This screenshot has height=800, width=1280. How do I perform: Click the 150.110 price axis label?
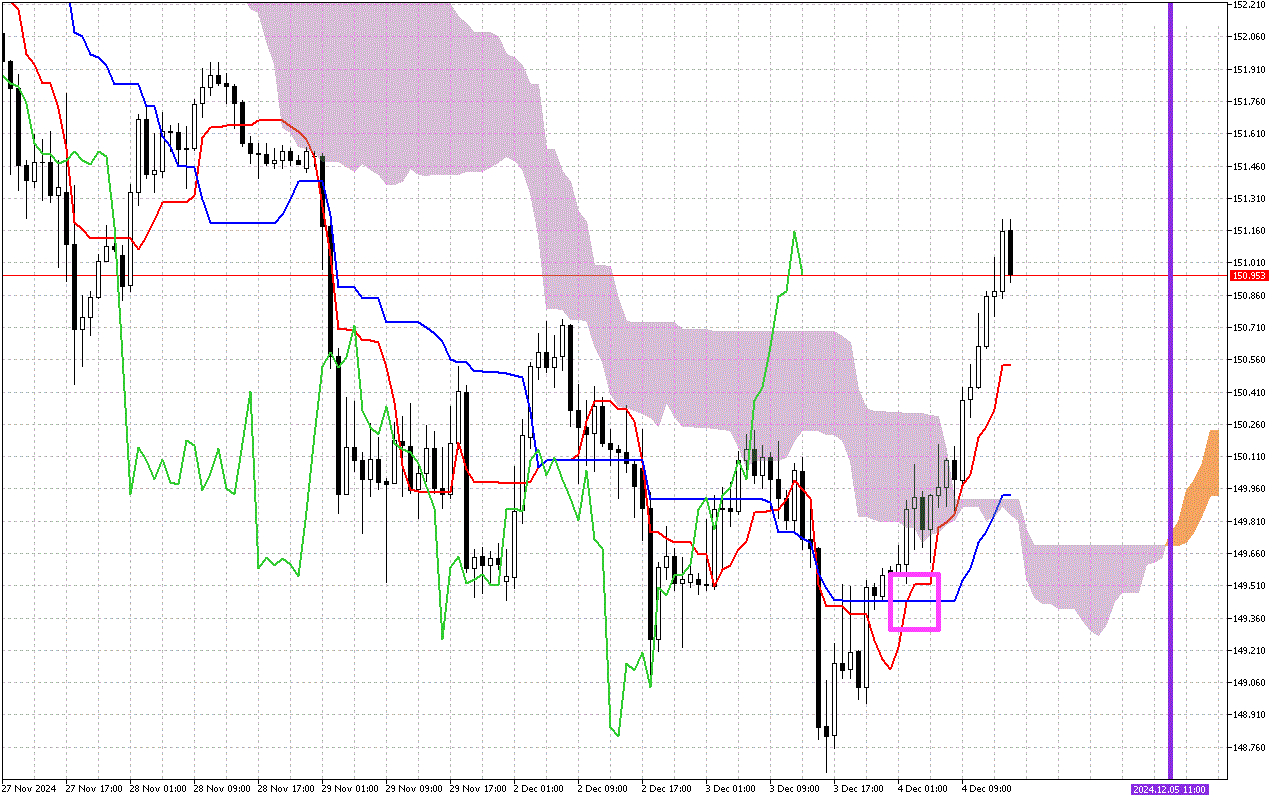pyautogui.click(x=1250, y=457)
